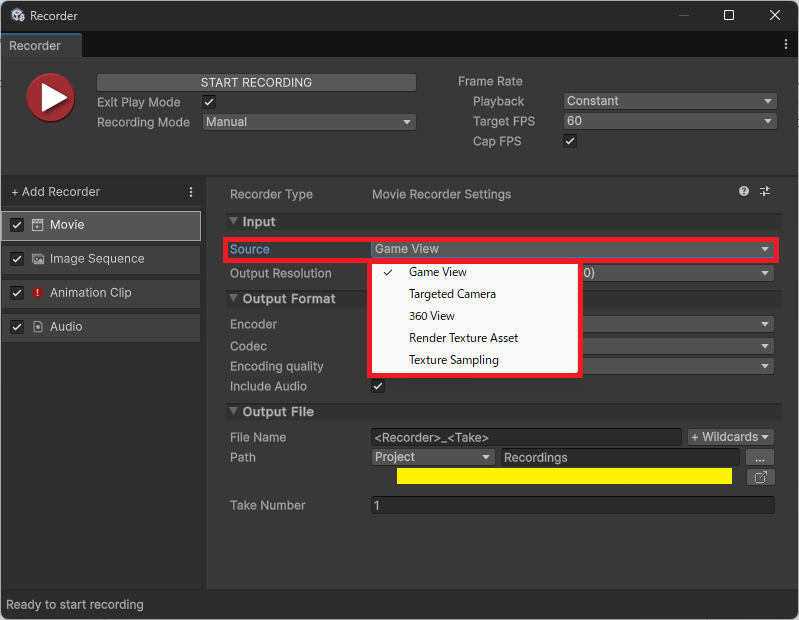Open the Recording Mode dropdown

tap(309, 122)
